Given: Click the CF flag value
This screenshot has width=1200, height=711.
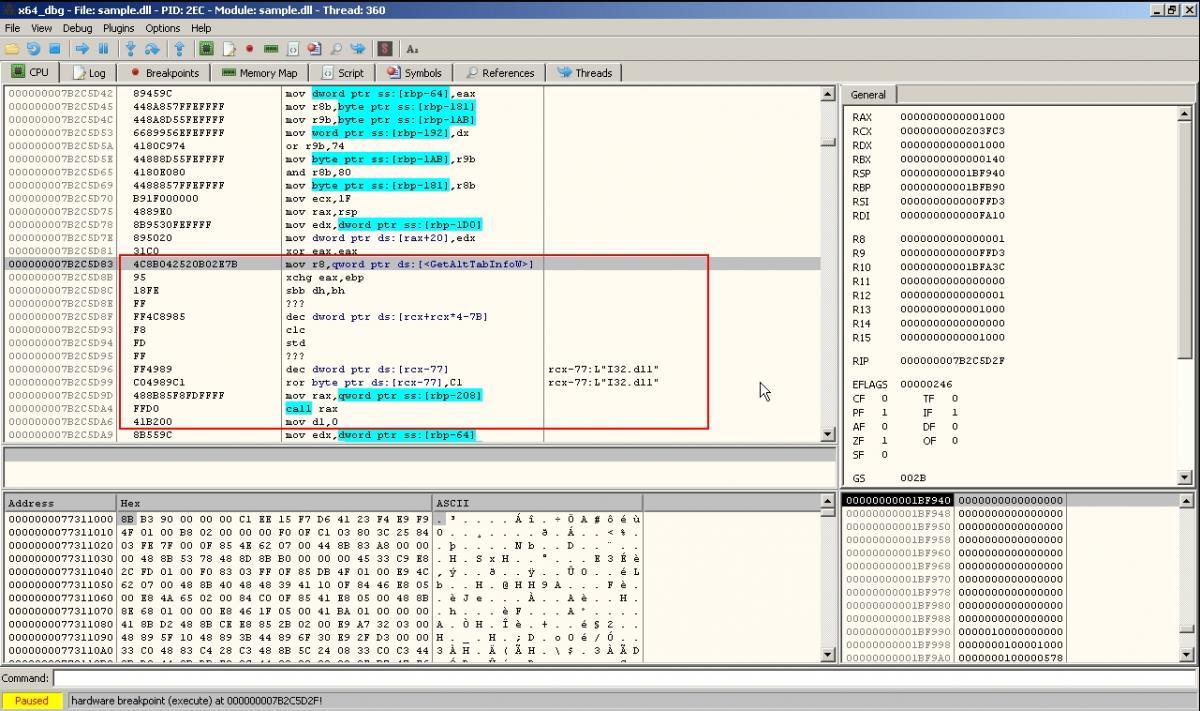Looking at the screenshot, I should [884, 398].
